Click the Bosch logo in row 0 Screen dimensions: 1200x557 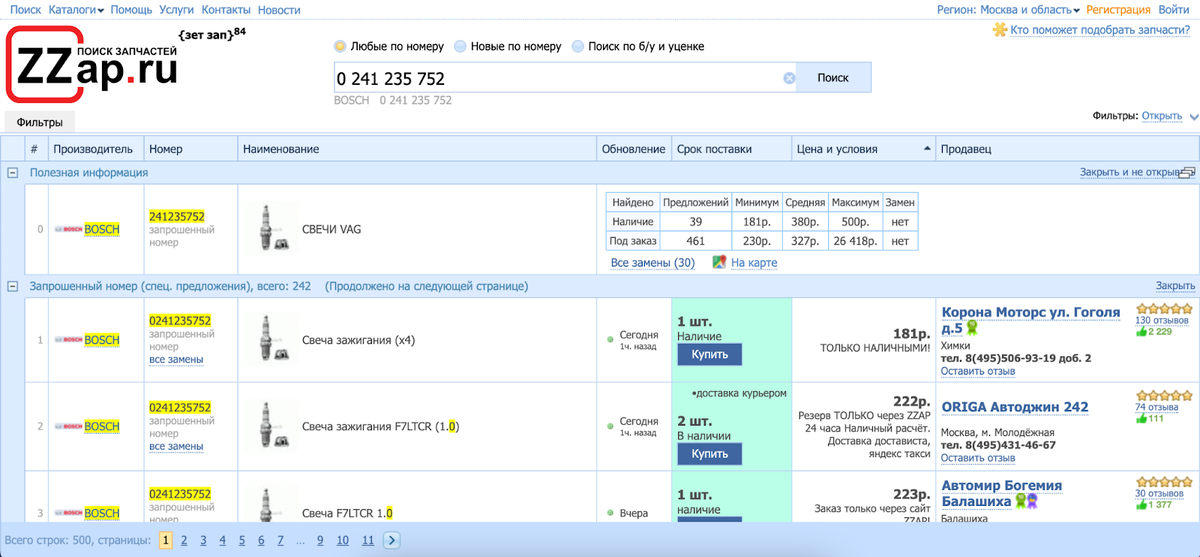pos(69,229)
